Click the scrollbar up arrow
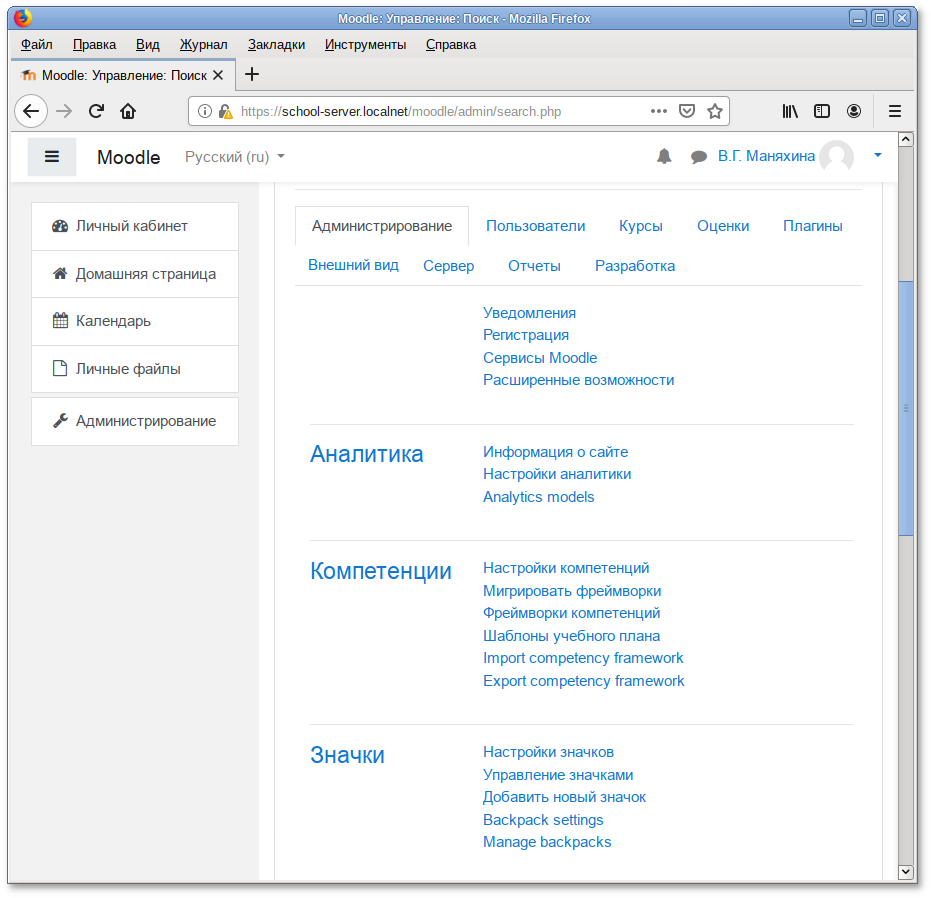This screenshot has width=931, height=898. tap(905, 140)
